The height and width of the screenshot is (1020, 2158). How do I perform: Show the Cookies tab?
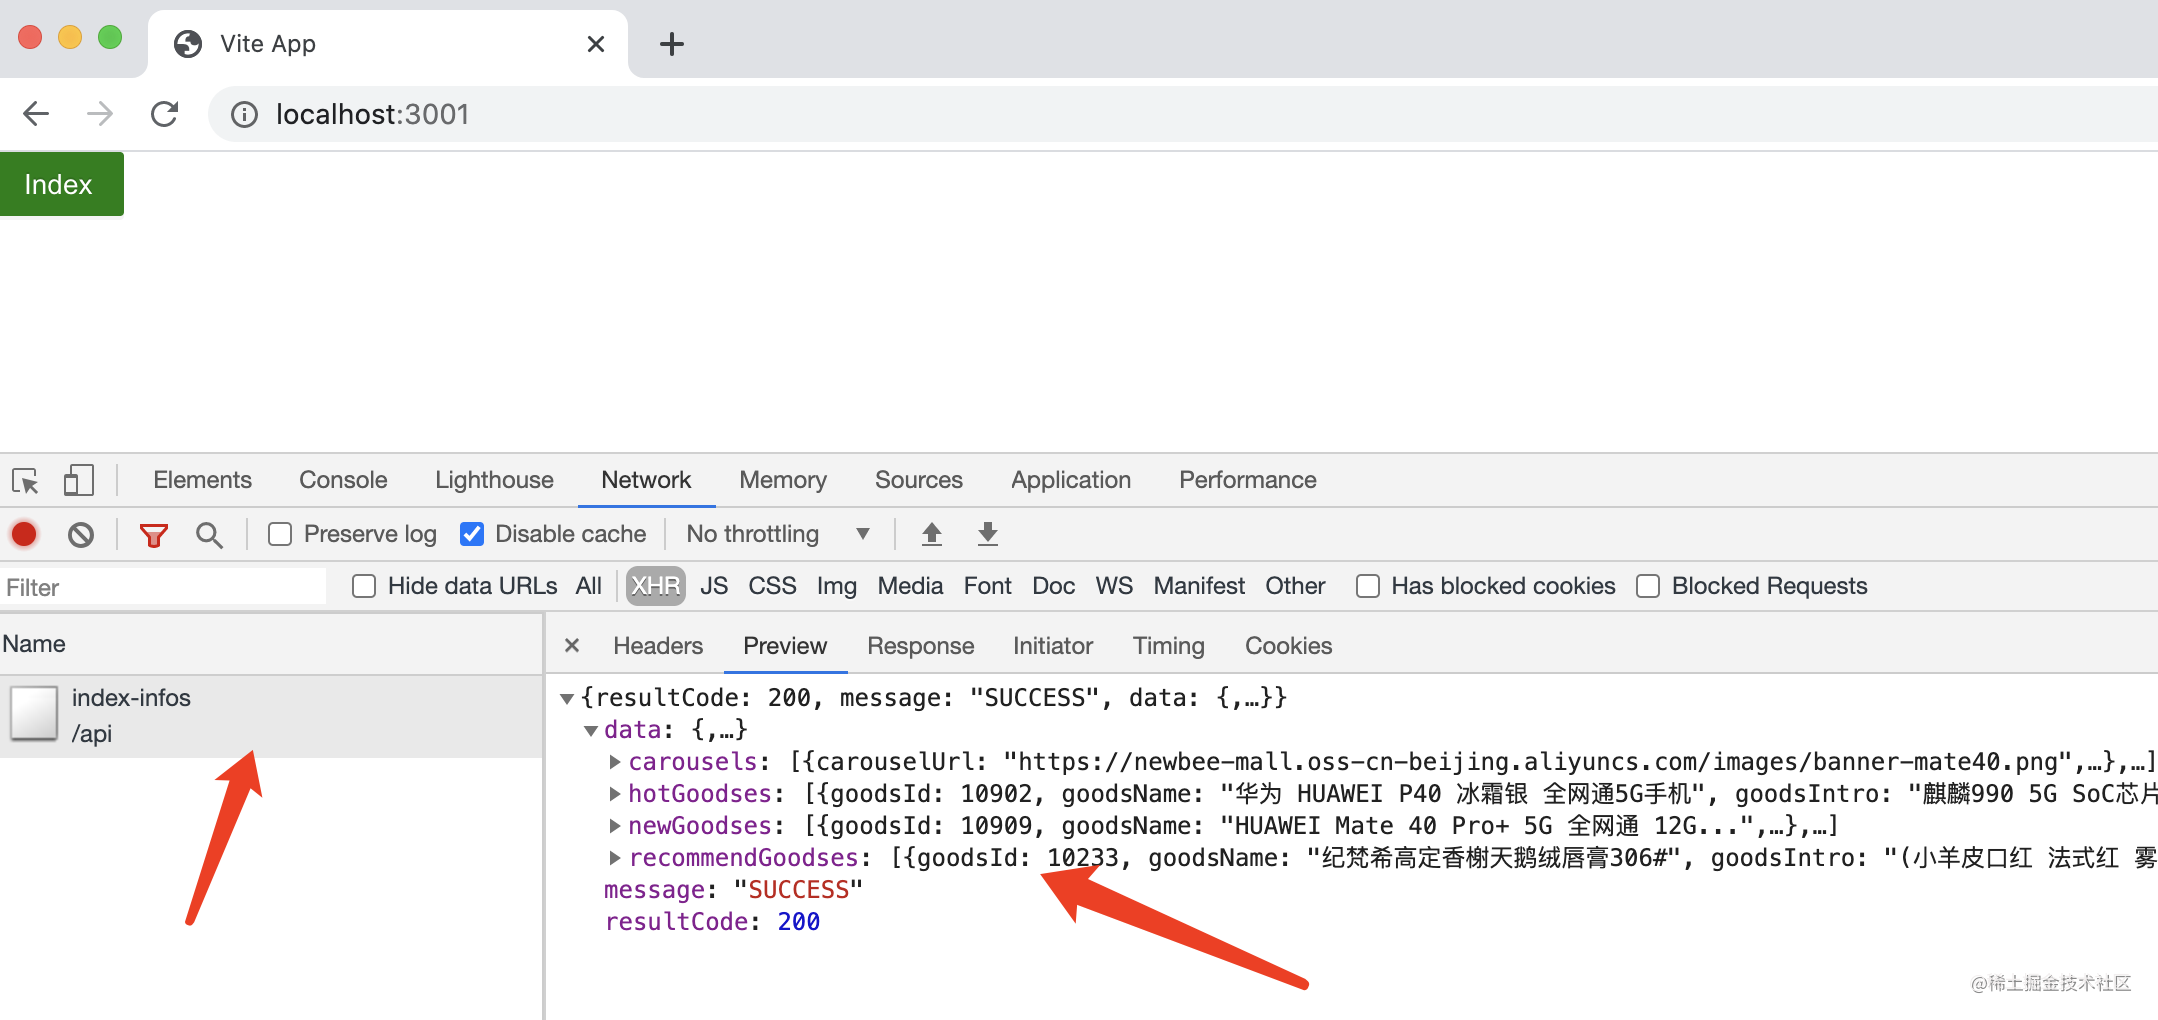[x=1289, y=646]
